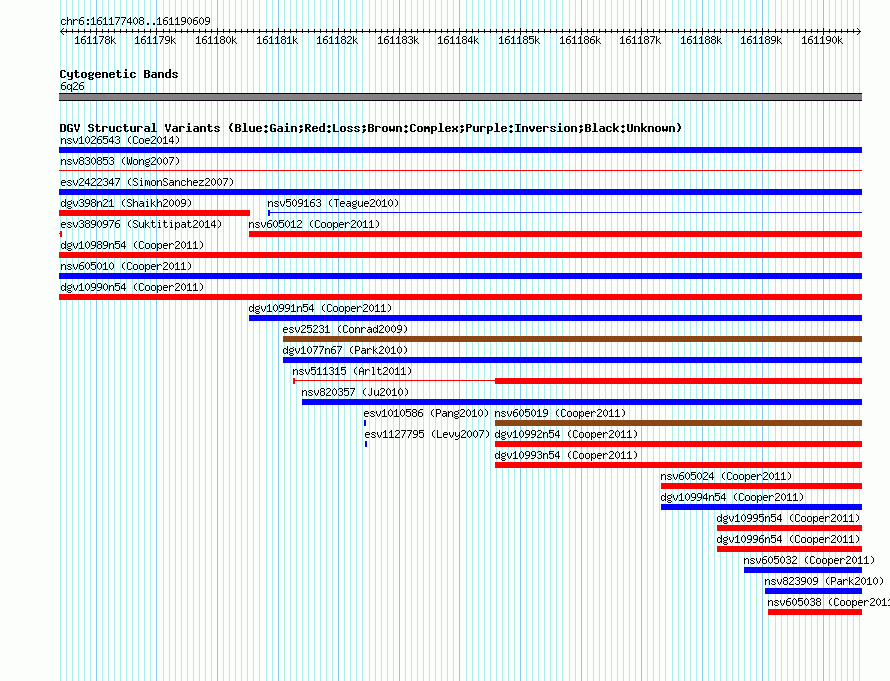Click the Cytogenetic Bands track title
890x681 pixels.
click(x=119, y=74)
